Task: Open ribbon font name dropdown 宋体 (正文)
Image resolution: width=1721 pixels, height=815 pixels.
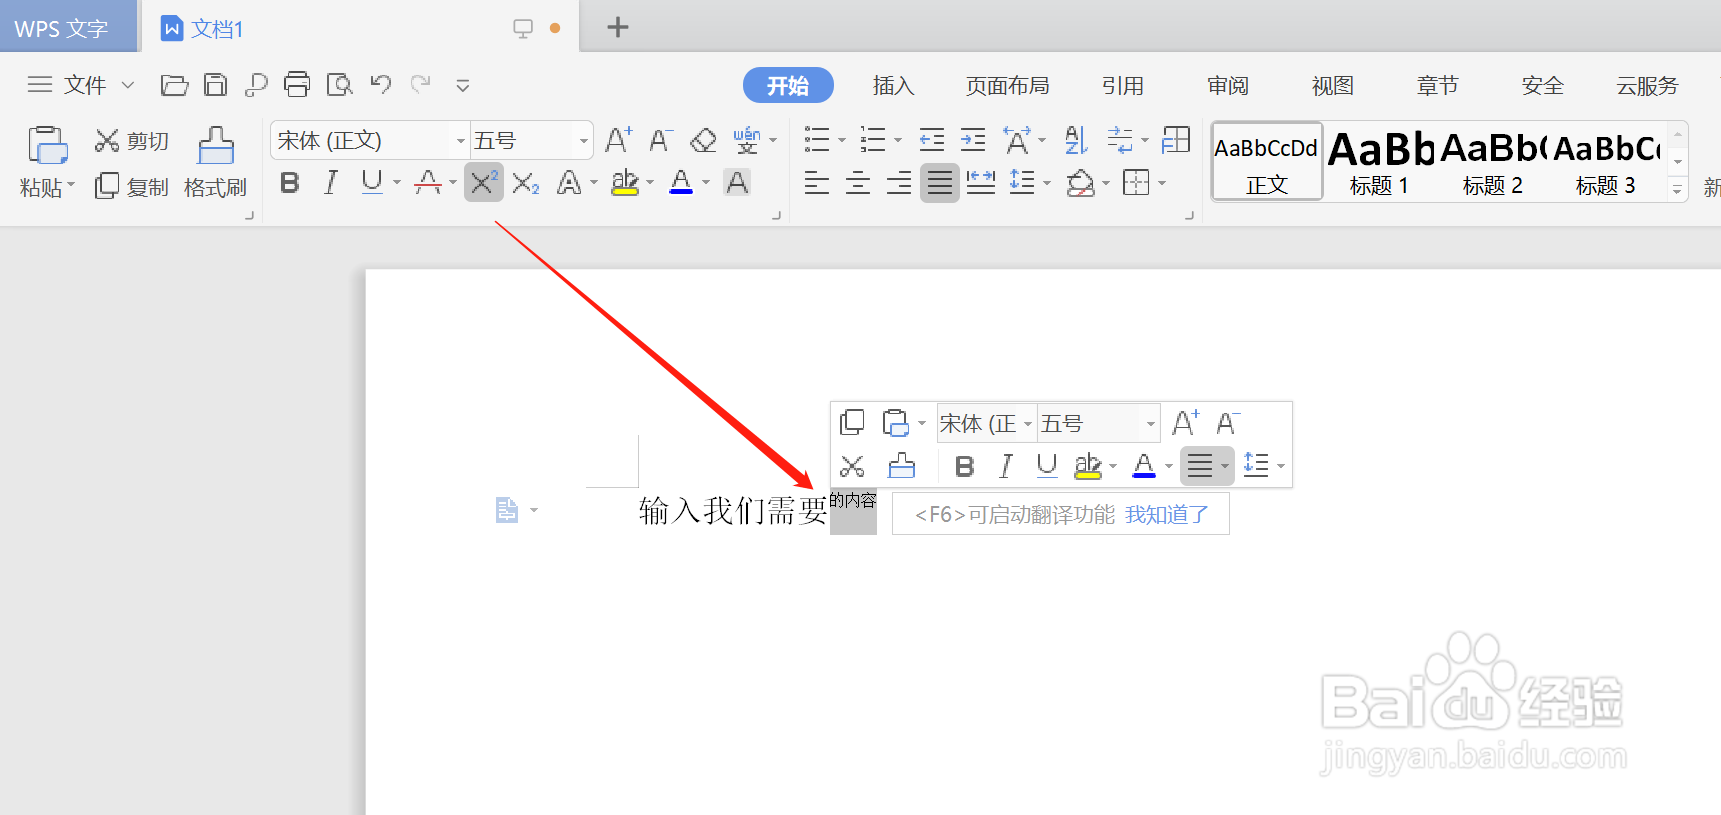Action: [461, 141]
